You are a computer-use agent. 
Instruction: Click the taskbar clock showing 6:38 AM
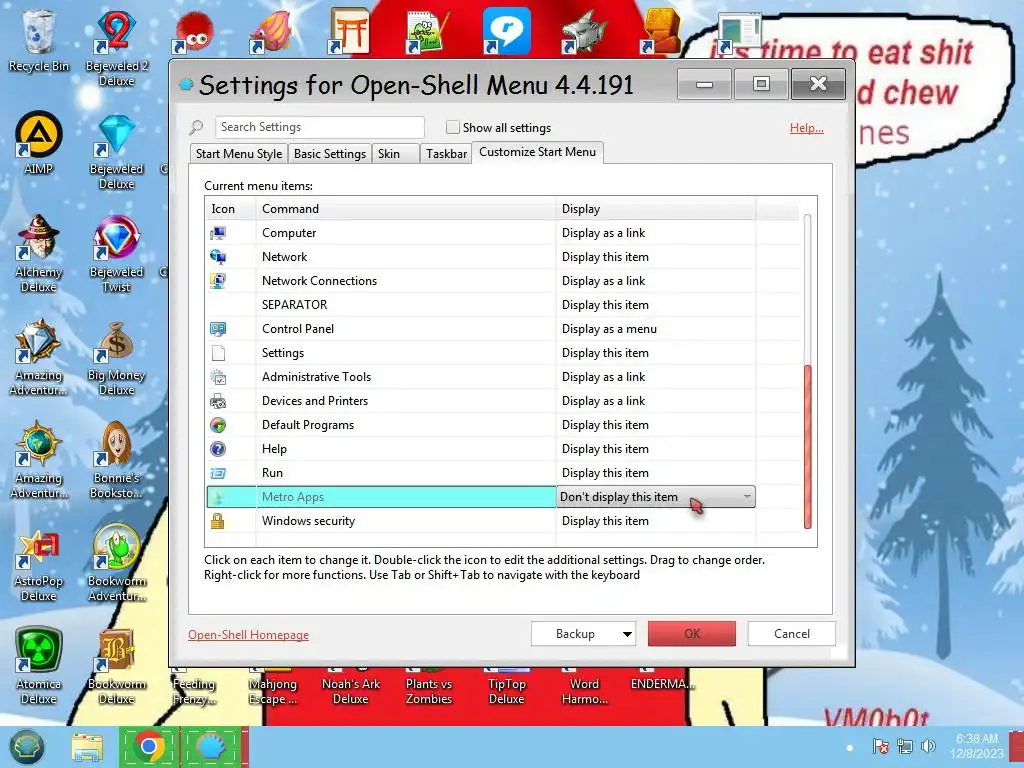pos(977,746)
